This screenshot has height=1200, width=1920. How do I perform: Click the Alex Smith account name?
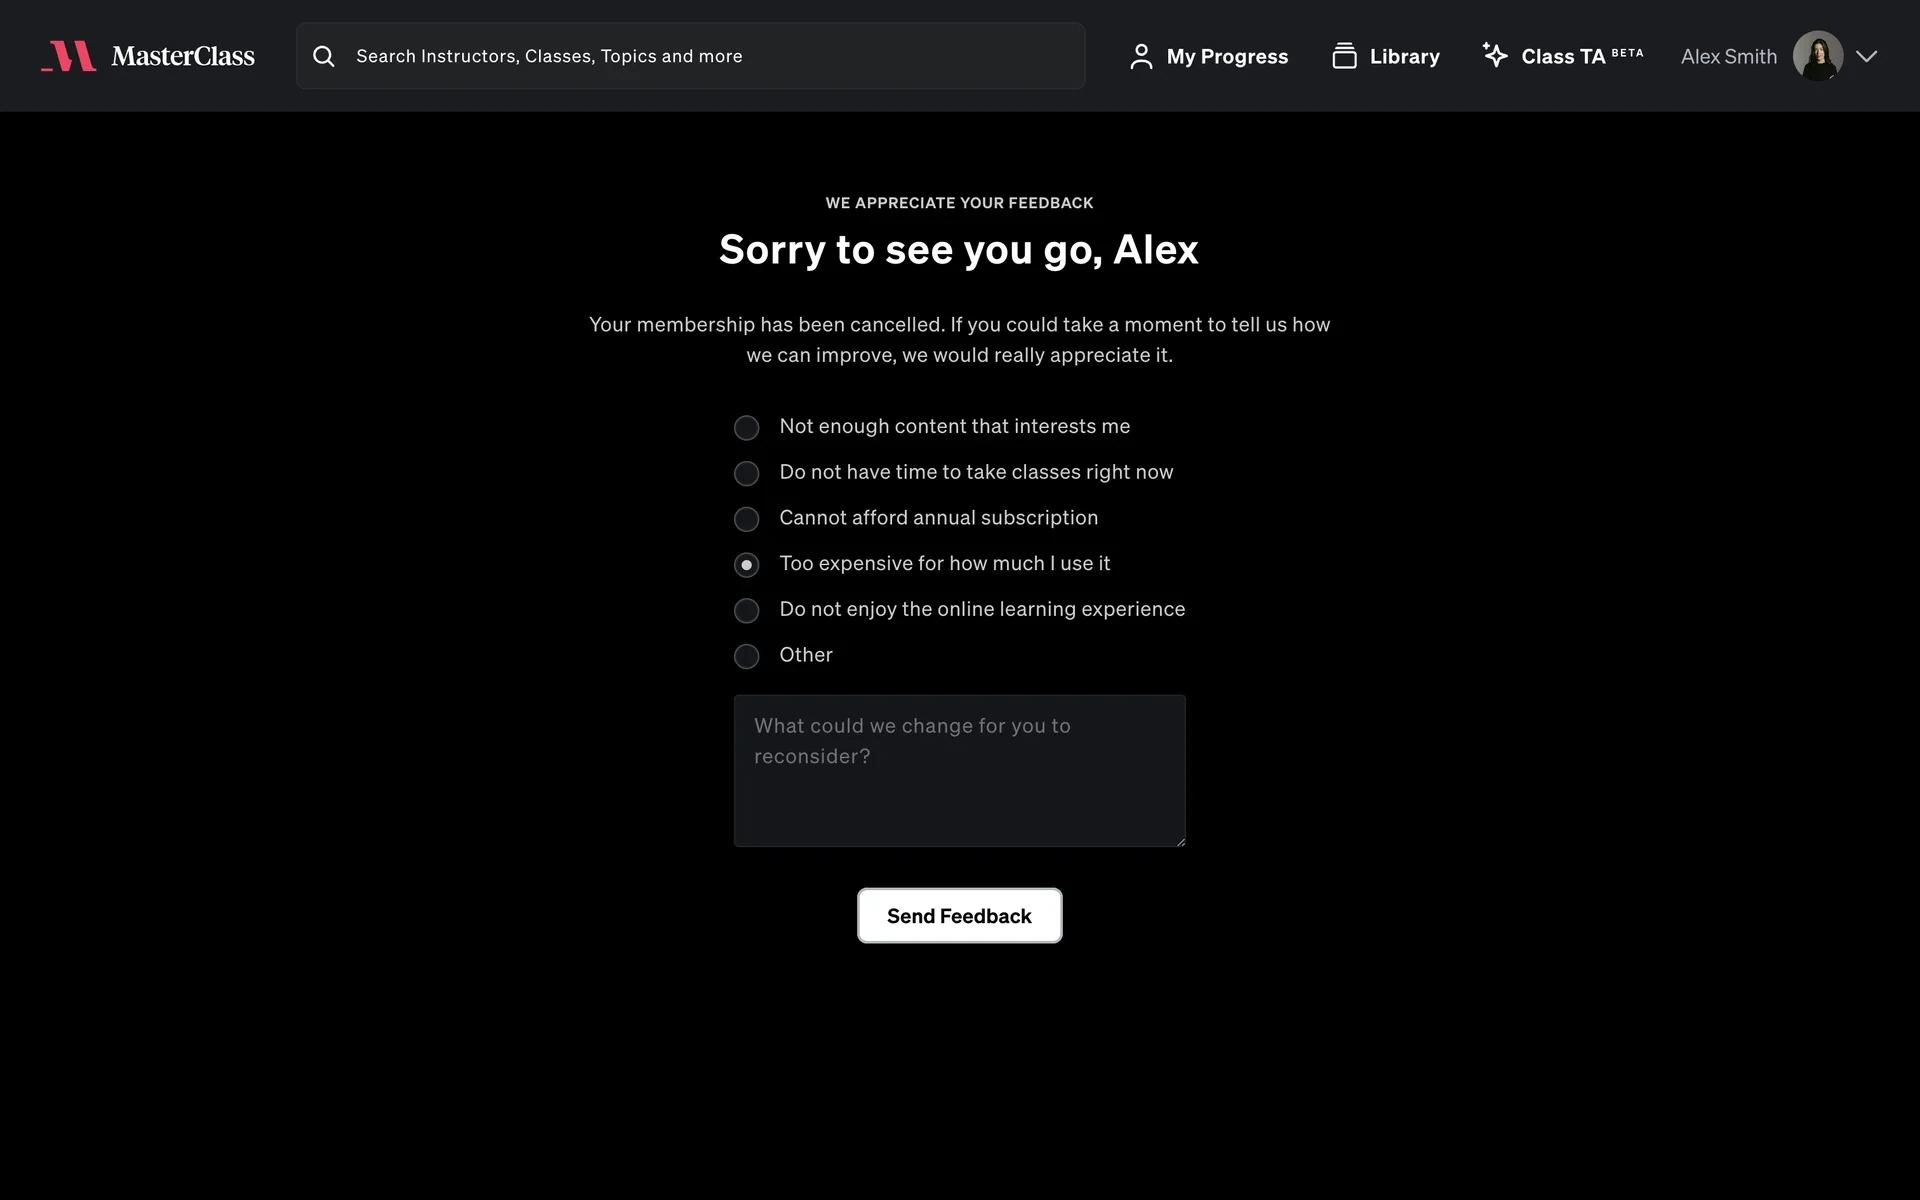click(1729, 57)
